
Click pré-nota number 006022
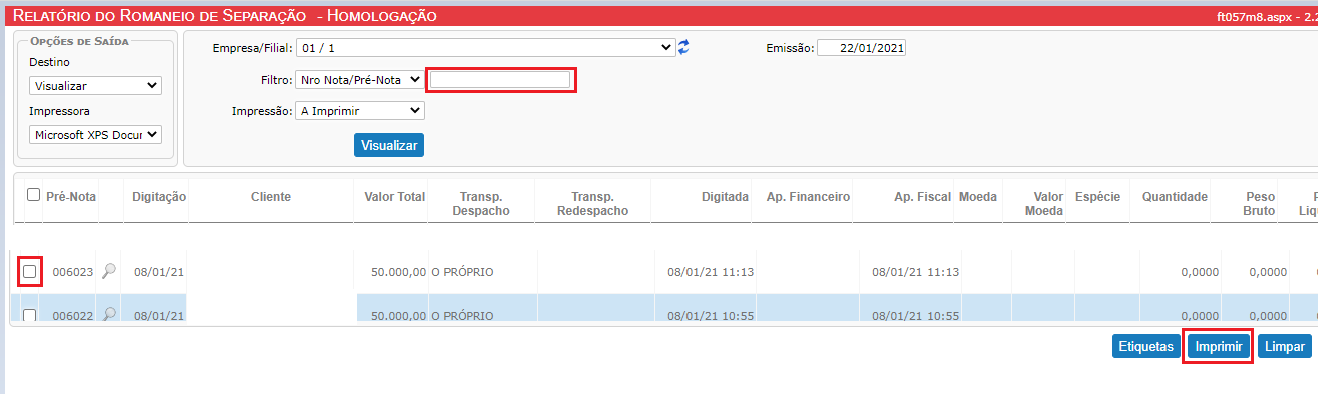click(73, 316)
